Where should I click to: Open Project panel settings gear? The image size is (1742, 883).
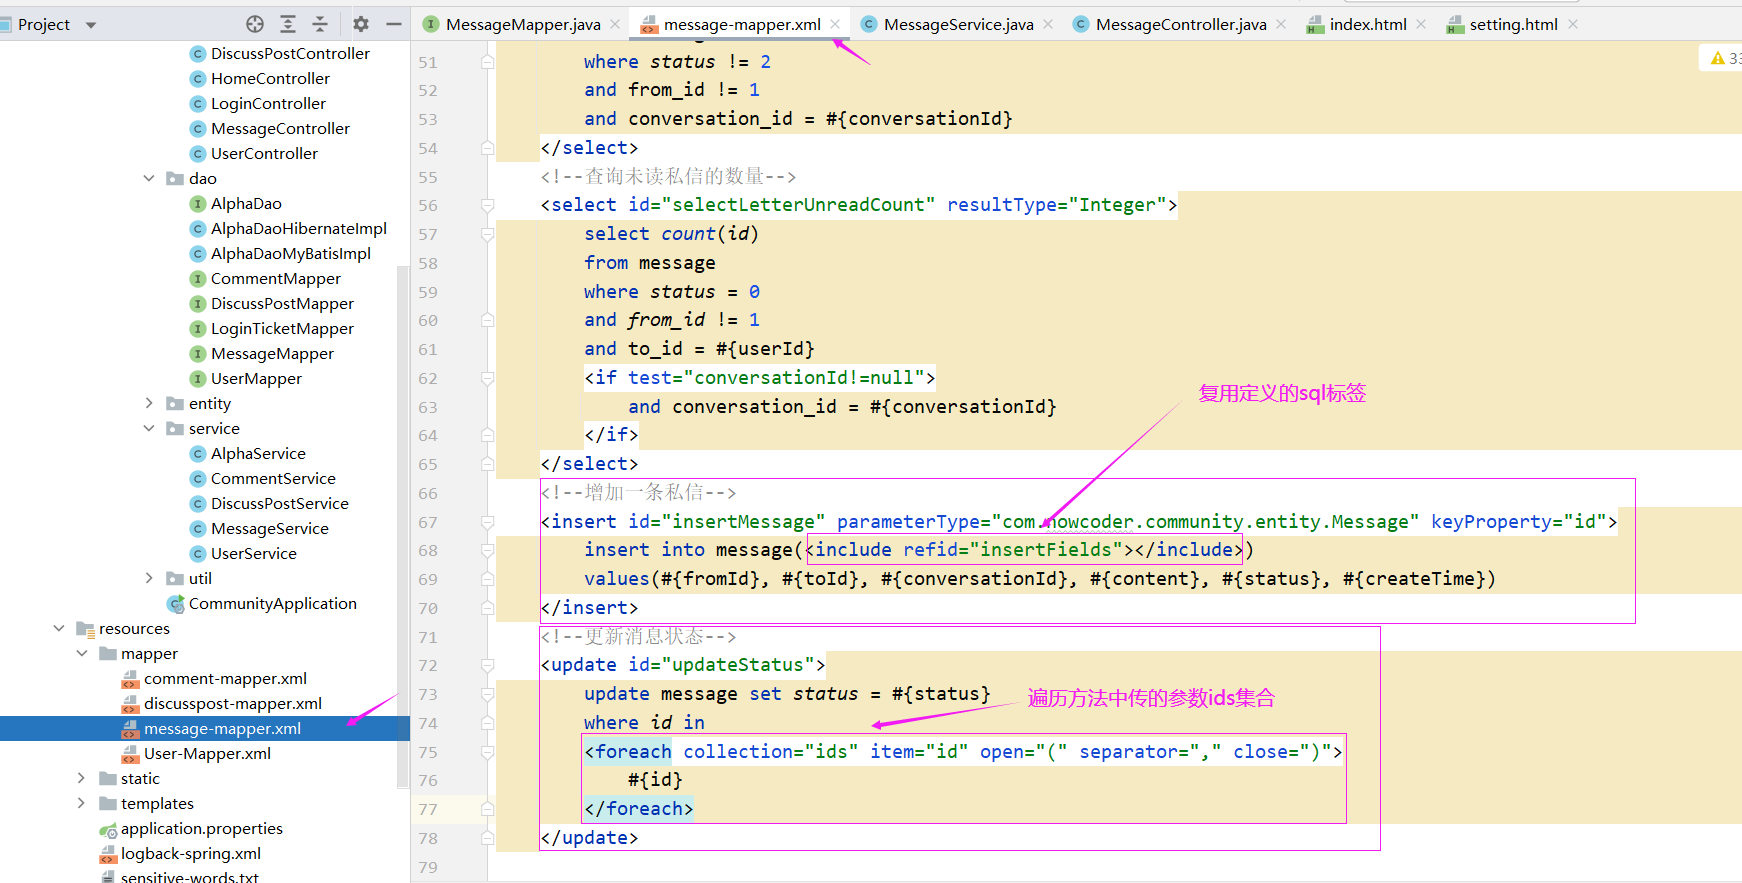(361, 24)
